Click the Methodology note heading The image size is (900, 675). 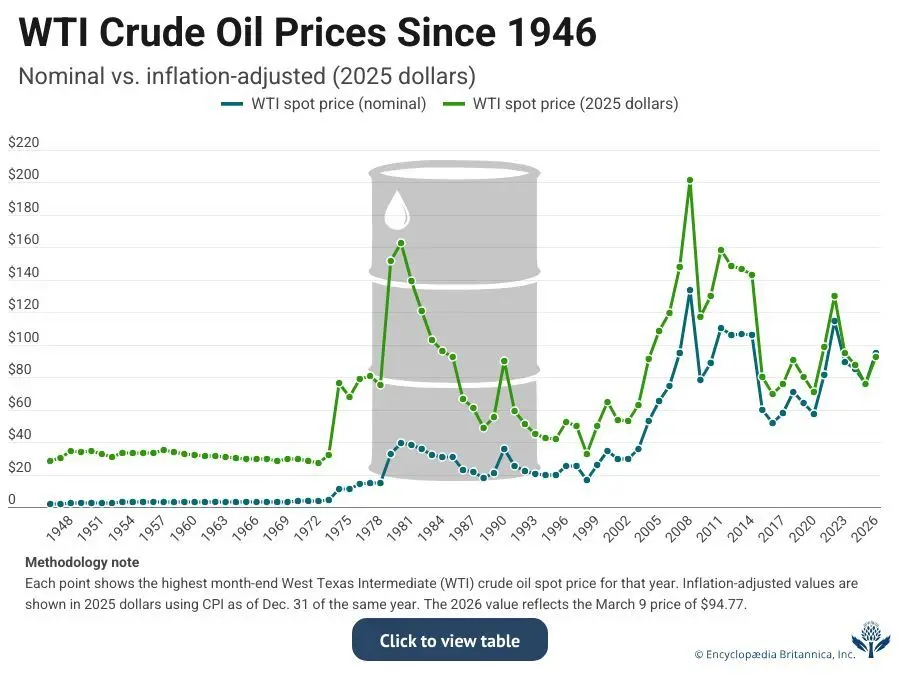82,562
